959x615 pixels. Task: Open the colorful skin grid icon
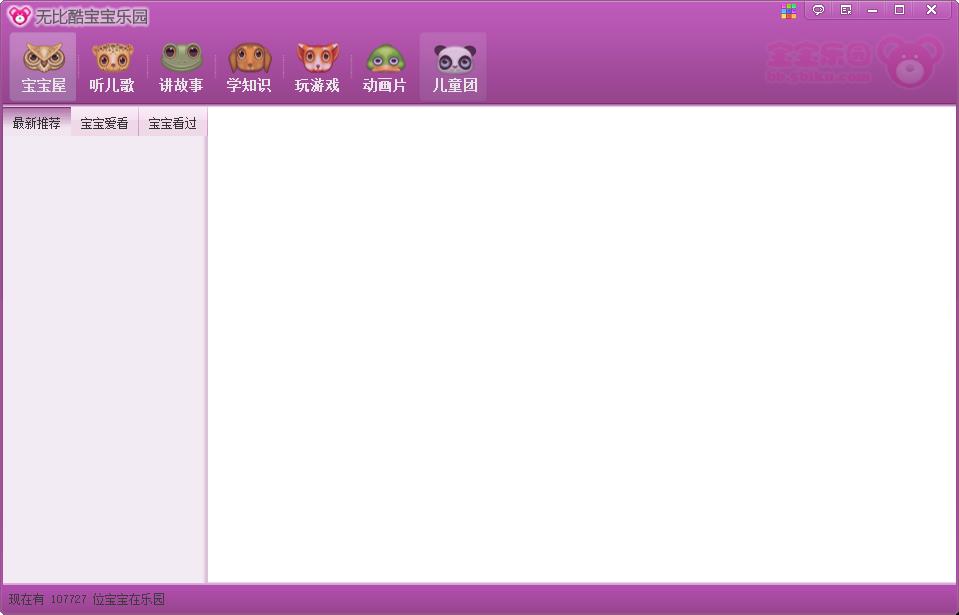click(x=789, y=11)
